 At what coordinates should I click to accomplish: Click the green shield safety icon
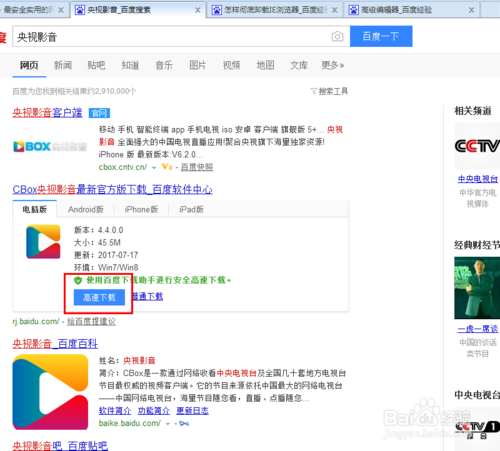pos(78,280)
